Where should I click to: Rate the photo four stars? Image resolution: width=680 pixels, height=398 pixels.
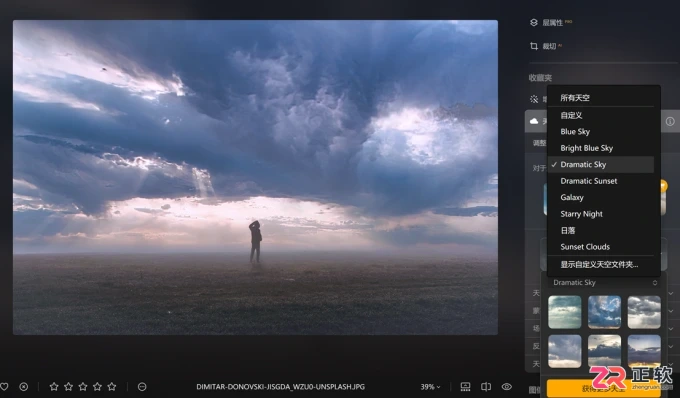(x=98, y=386)
